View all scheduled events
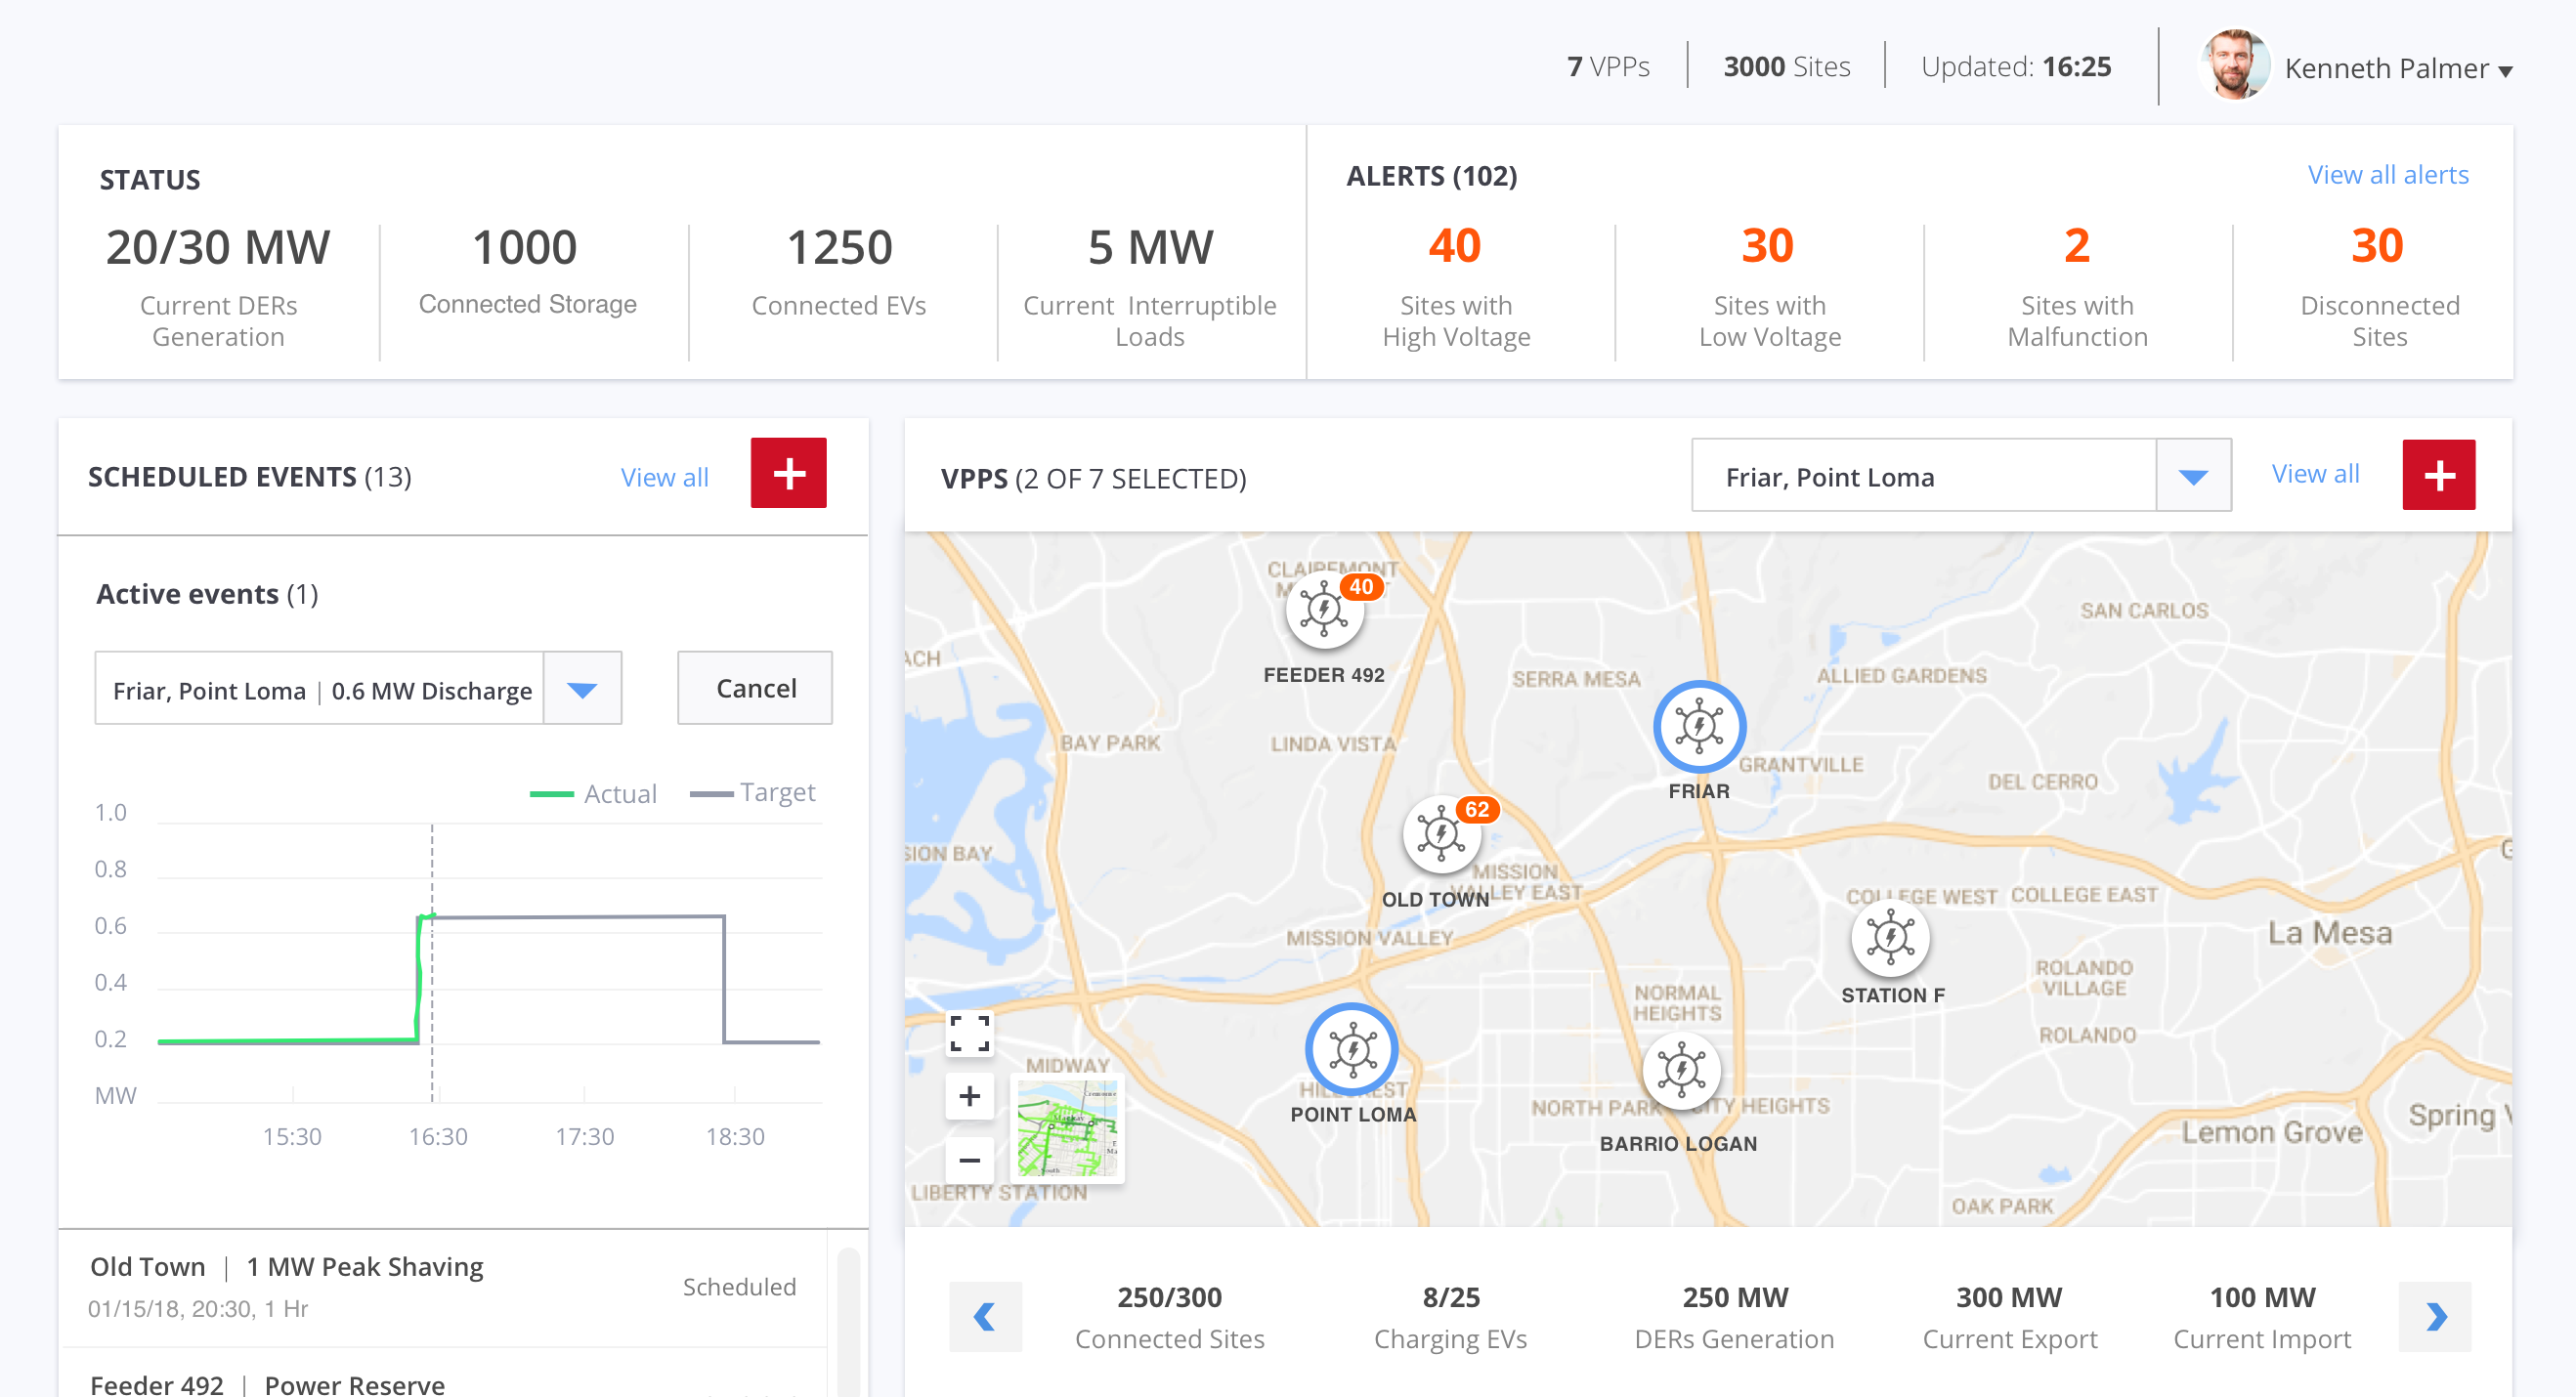 pyautogui.click(x=663, y=477)
